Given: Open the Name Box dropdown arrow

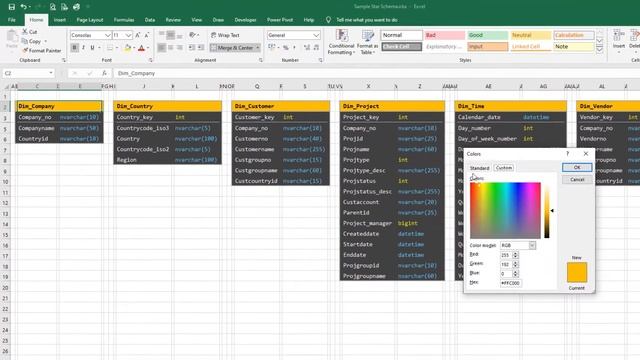Looking at the screenshot, I should click(51, 73).
